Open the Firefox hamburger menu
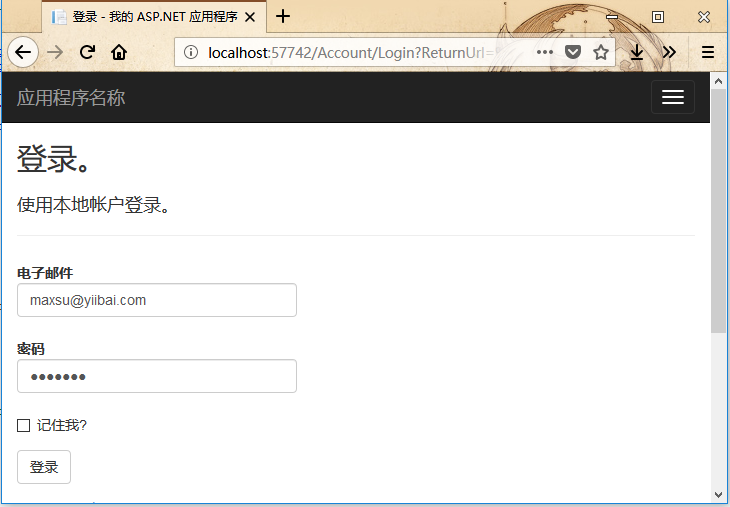Viewport: 730px width, 507px height. (708, 52)
